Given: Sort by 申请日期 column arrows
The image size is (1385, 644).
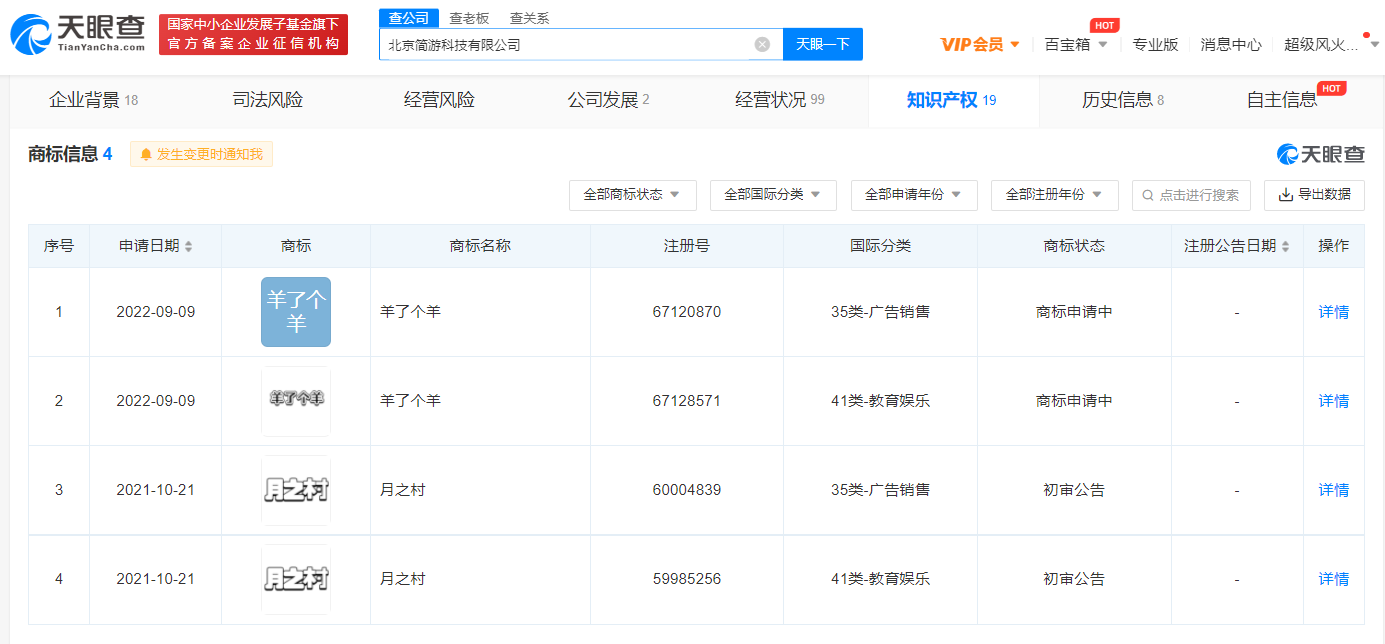Looking at the screenshot, I should 189,246.
